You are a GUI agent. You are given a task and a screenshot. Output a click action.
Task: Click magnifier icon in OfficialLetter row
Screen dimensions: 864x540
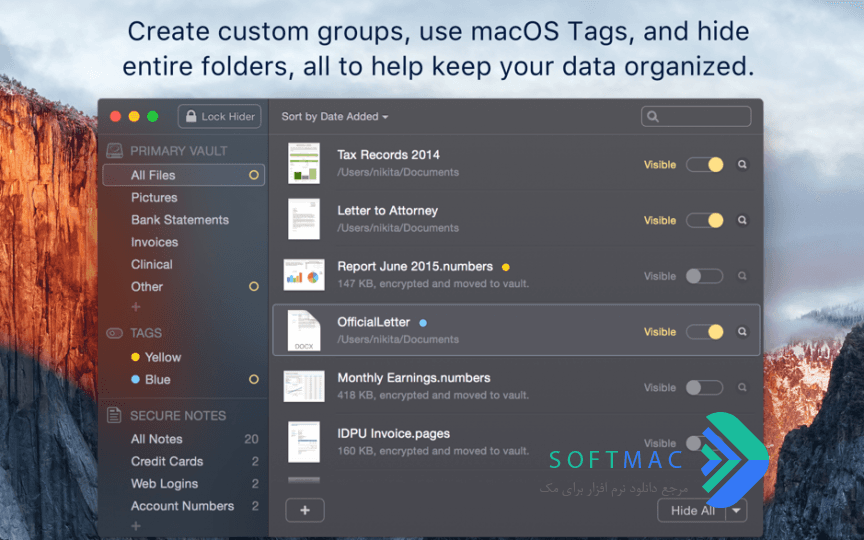(742, 332)
